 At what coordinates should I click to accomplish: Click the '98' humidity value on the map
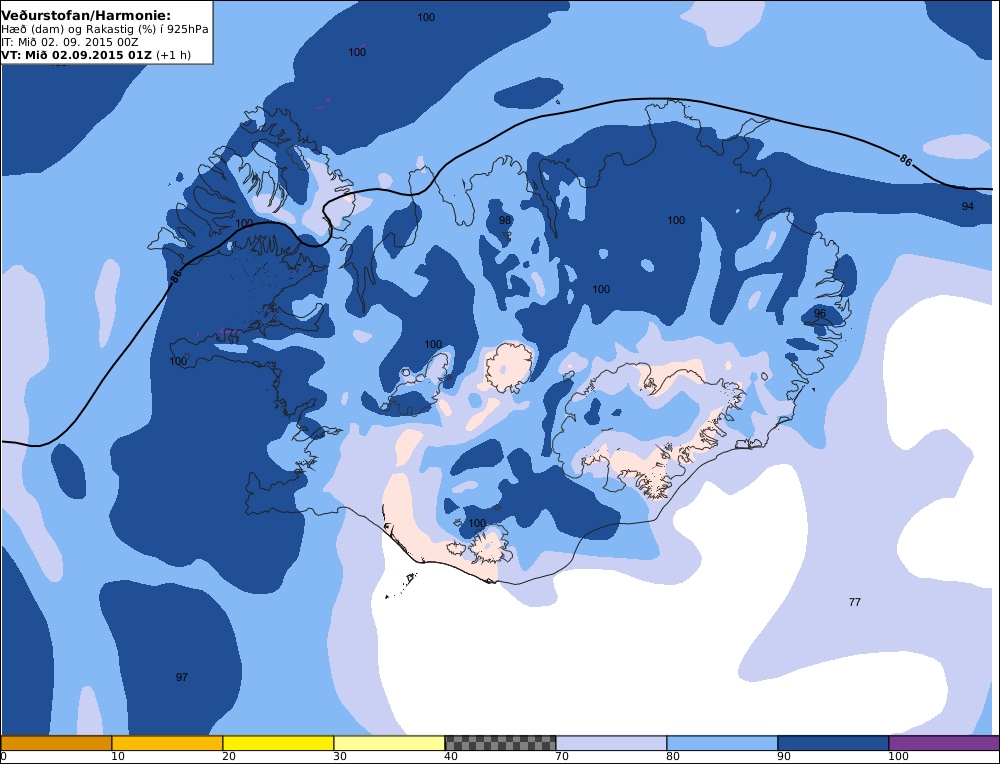click(x=504, y=220)
